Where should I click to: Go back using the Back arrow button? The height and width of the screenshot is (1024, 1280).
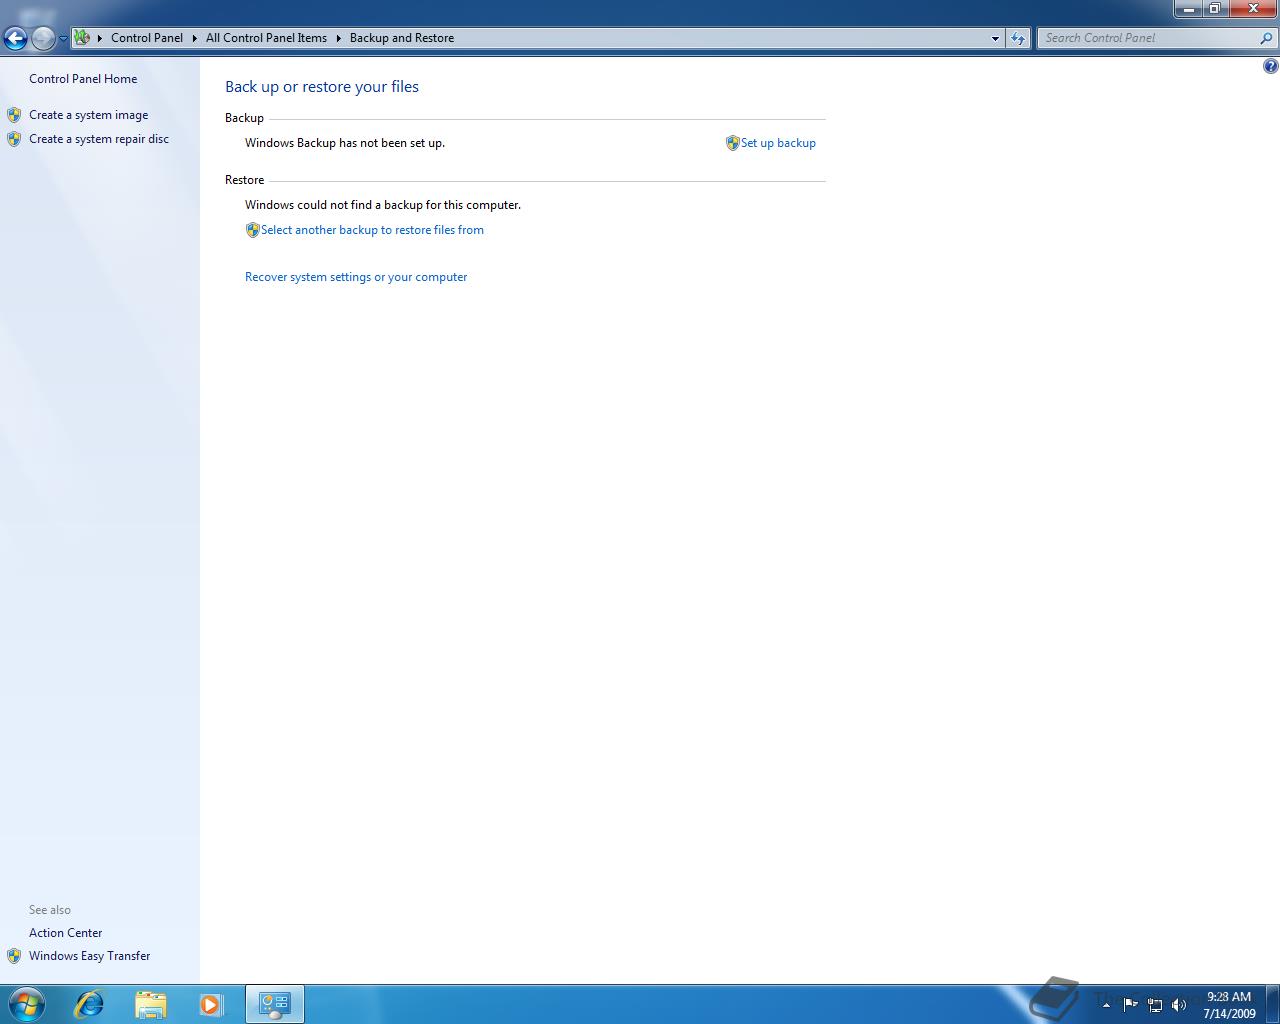click(15, 38)
